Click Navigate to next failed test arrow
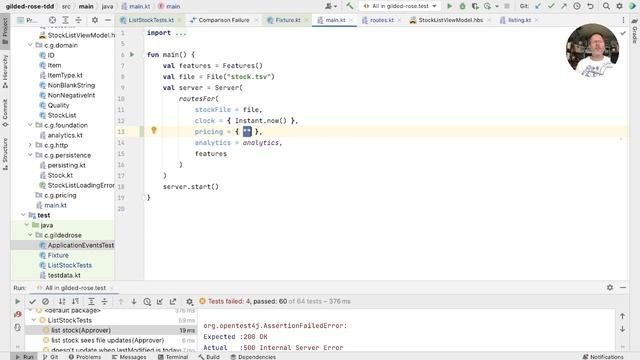 point(134,302)
